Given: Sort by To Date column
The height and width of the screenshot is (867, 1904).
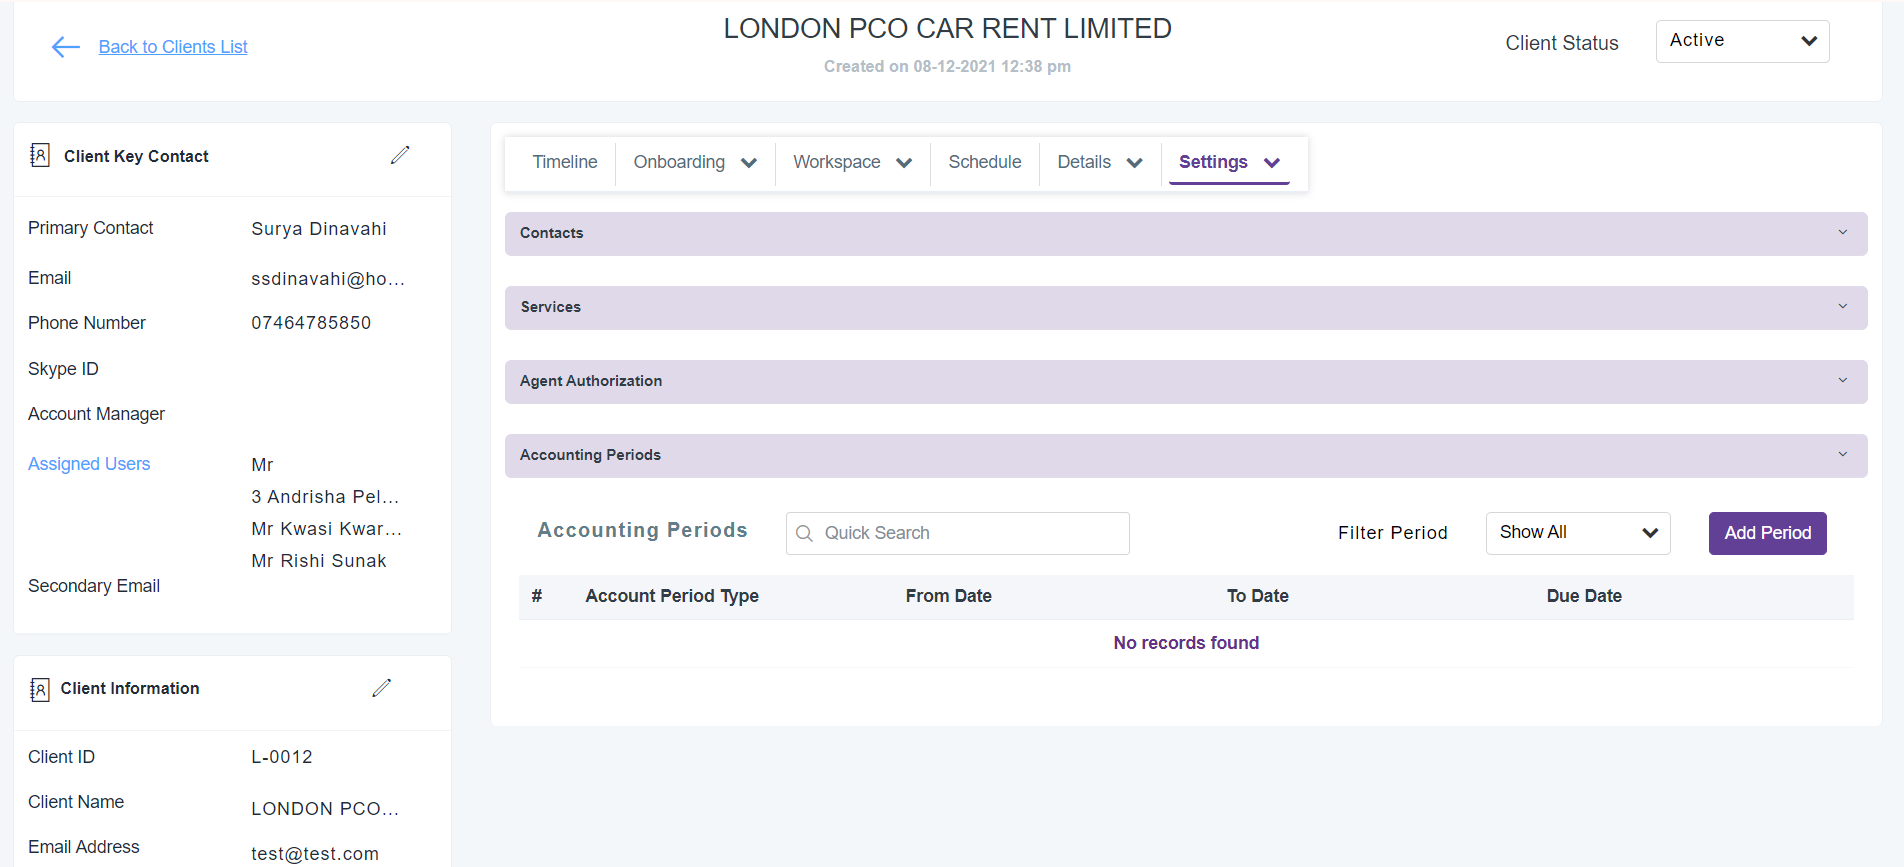Looking at the screenshot, I should pos(1257,596).
